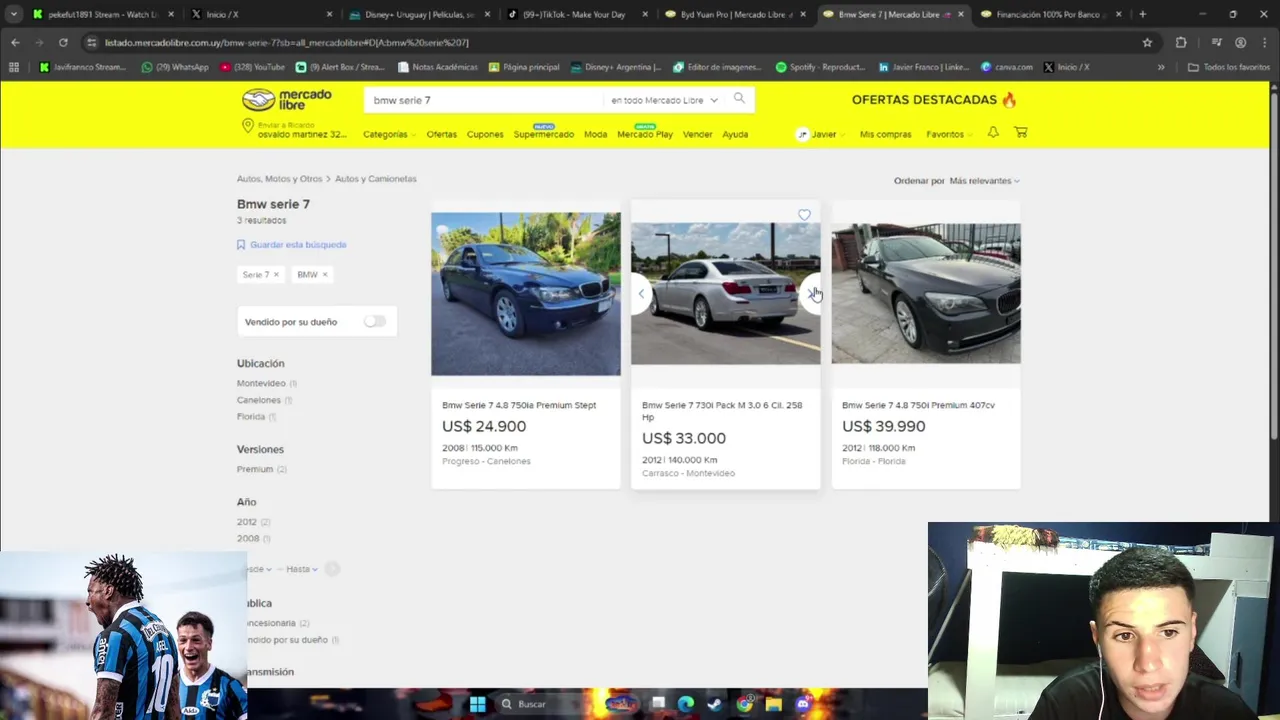Open File Explorer from the taskbar

(773, 704)
